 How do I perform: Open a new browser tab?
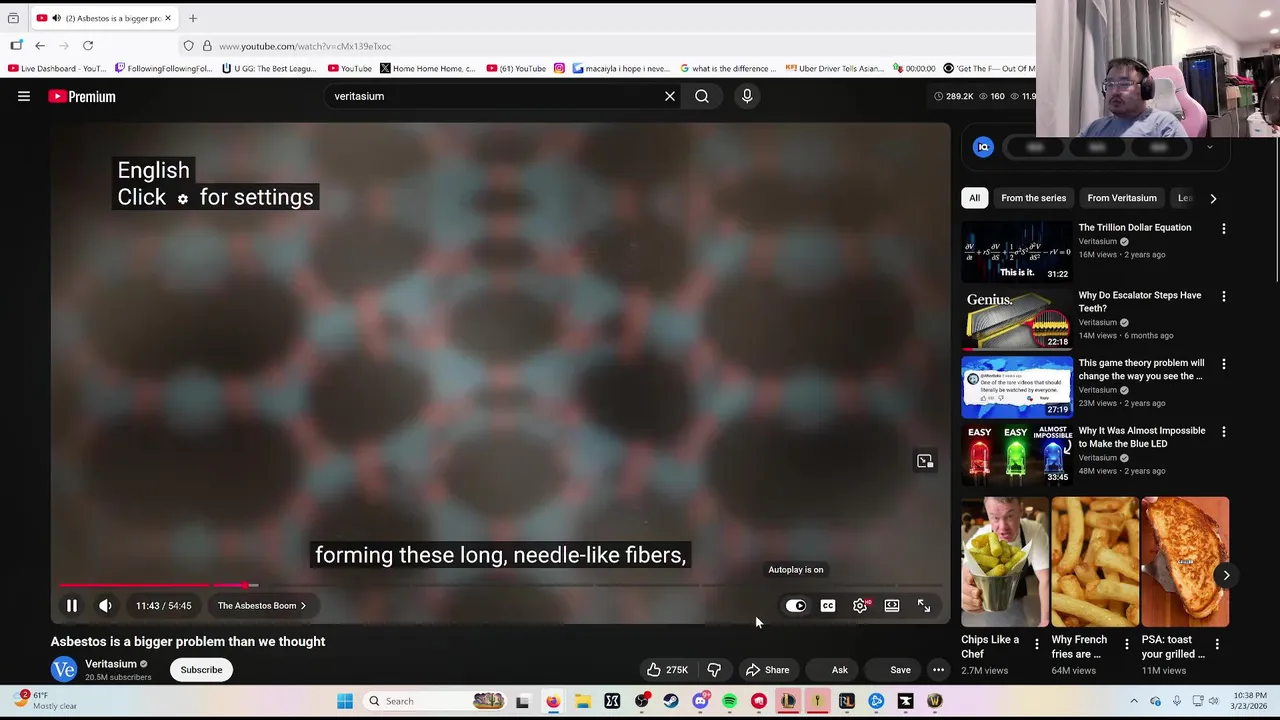point(193,18)
